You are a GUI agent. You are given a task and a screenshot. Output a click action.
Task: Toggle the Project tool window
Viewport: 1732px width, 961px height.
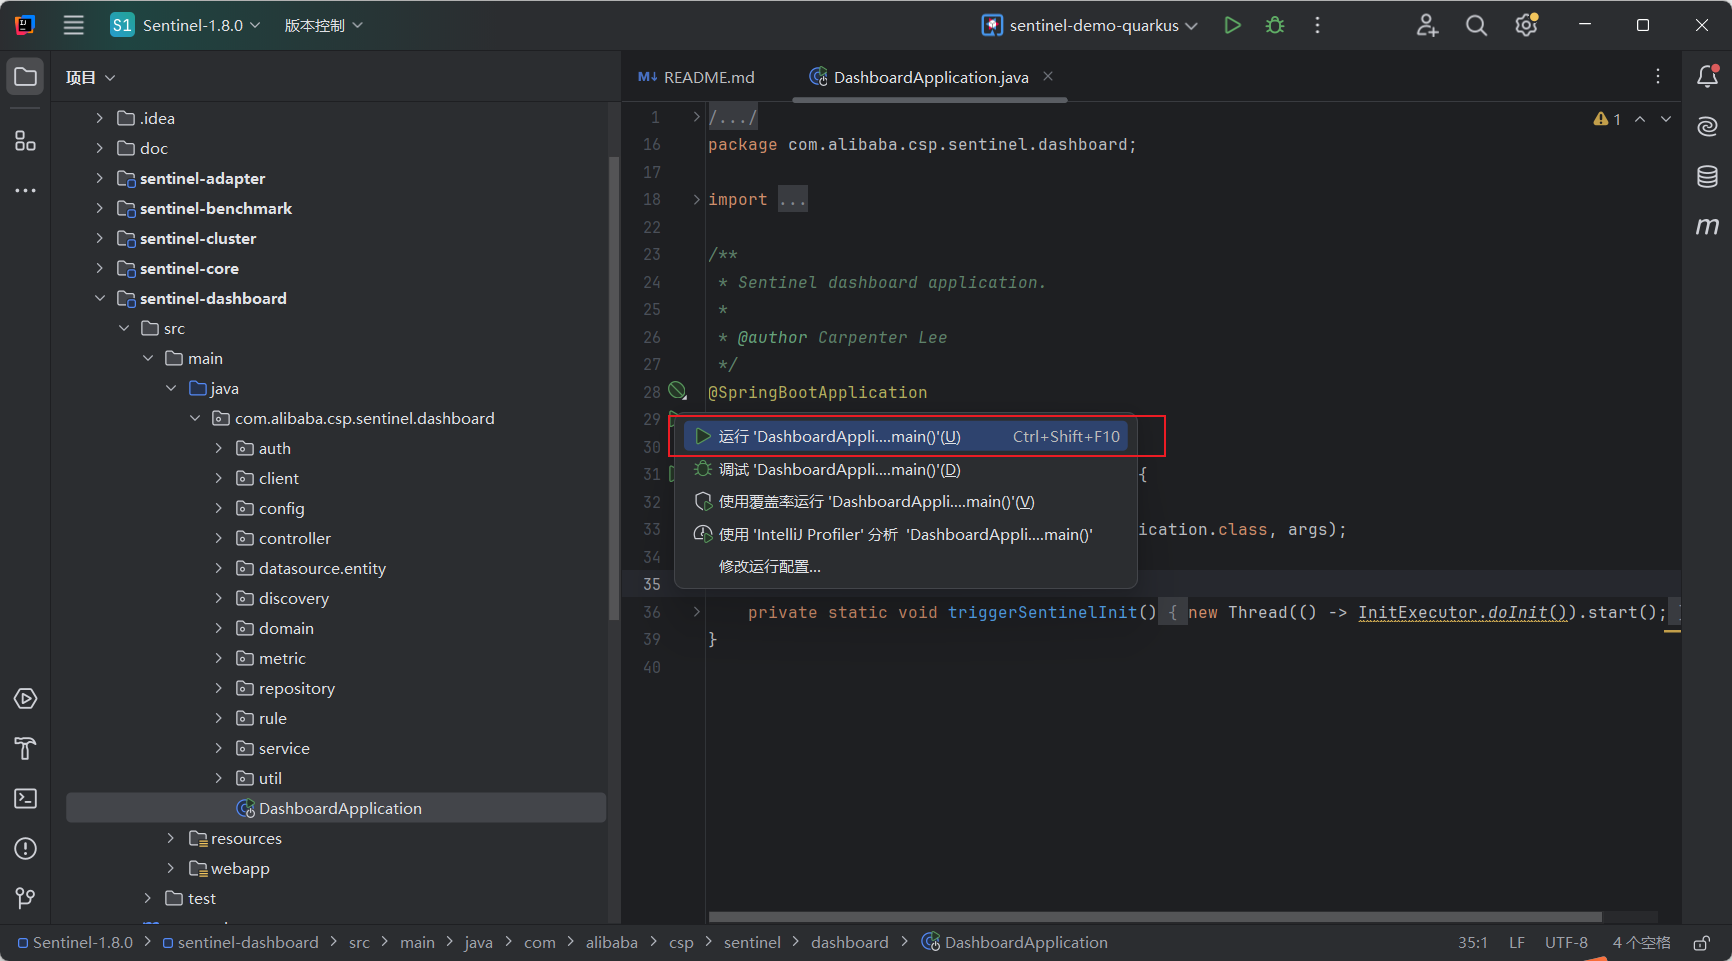[26, 77]
